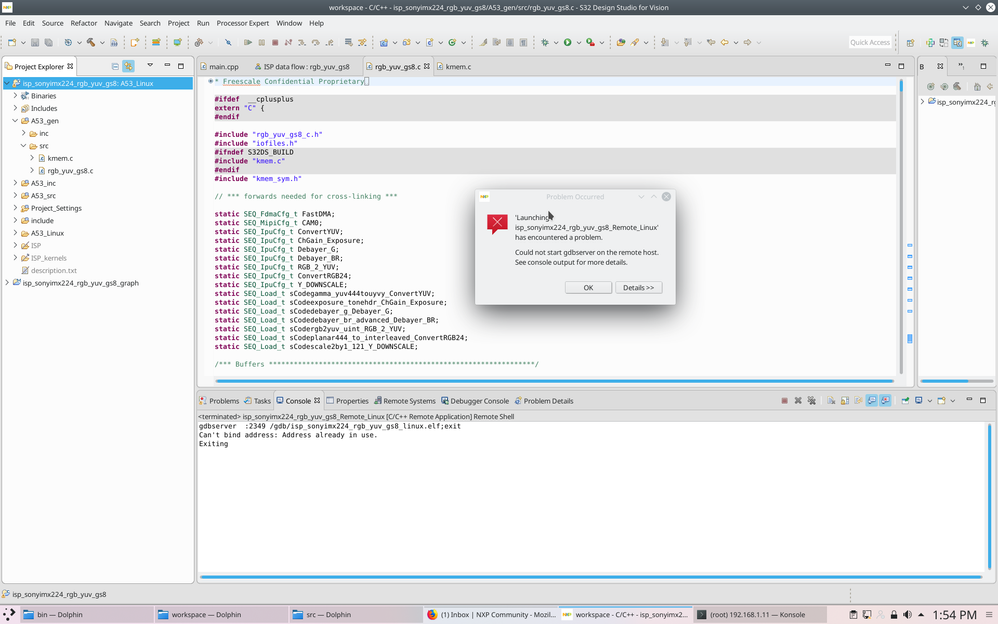Collapse the src folder under A53_gen
Screen dimensions: 998x624
(24, 146)
